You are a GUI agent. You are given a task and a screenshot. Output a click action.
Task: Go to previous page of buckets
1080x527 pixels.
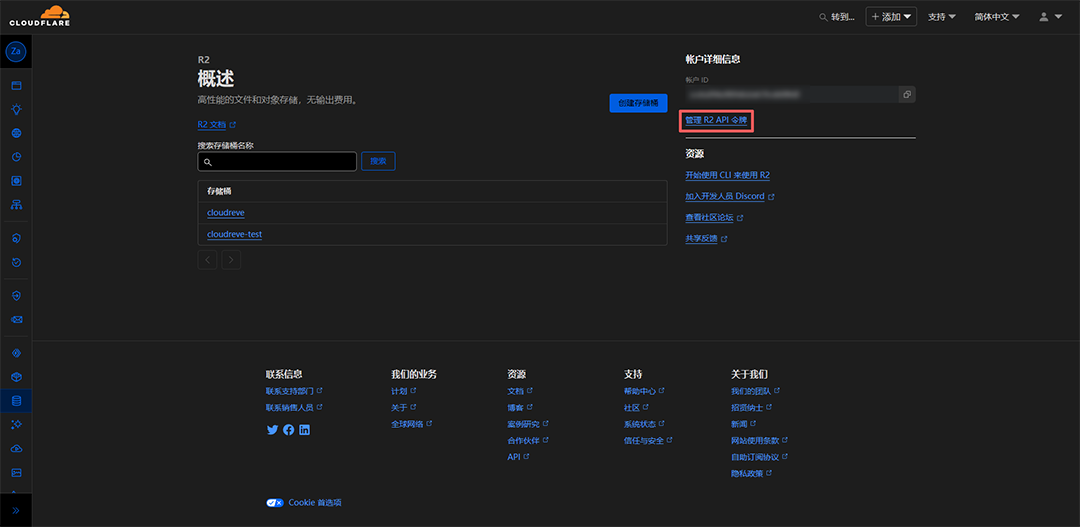207,260
